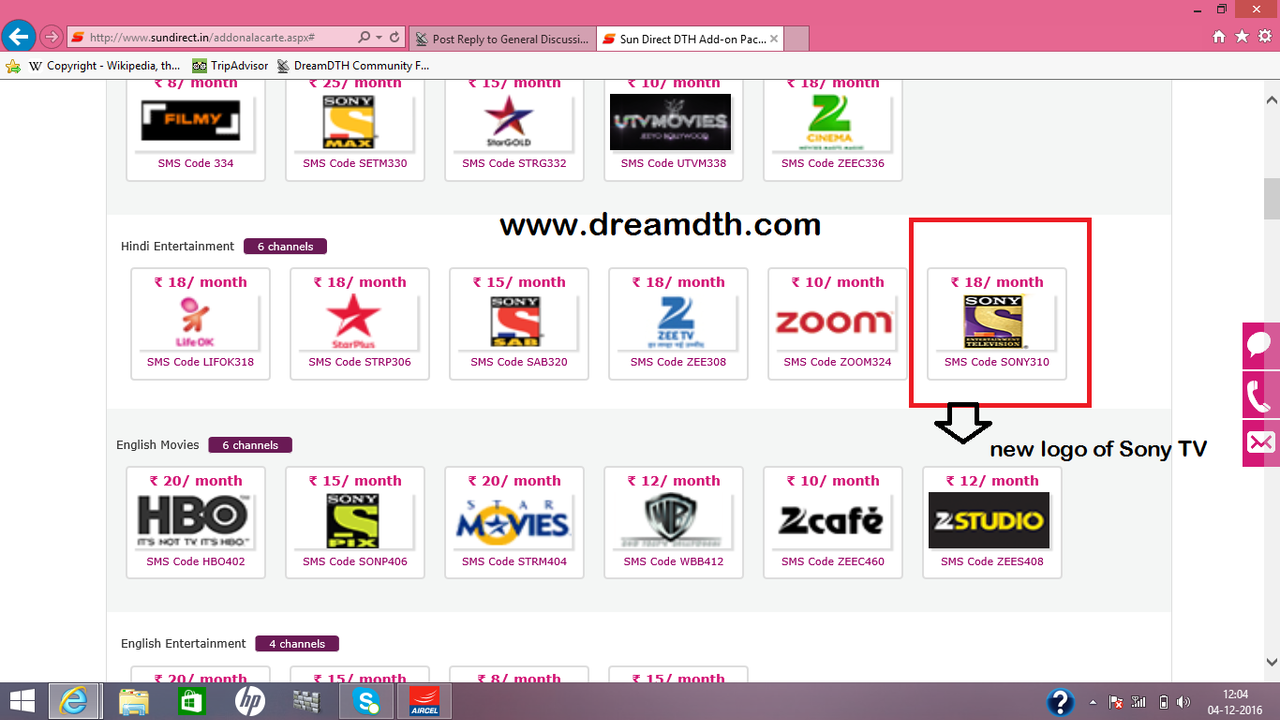Screen dimensions: 1280x720
Task: Open the phone call side widget
Action: 1261,395
